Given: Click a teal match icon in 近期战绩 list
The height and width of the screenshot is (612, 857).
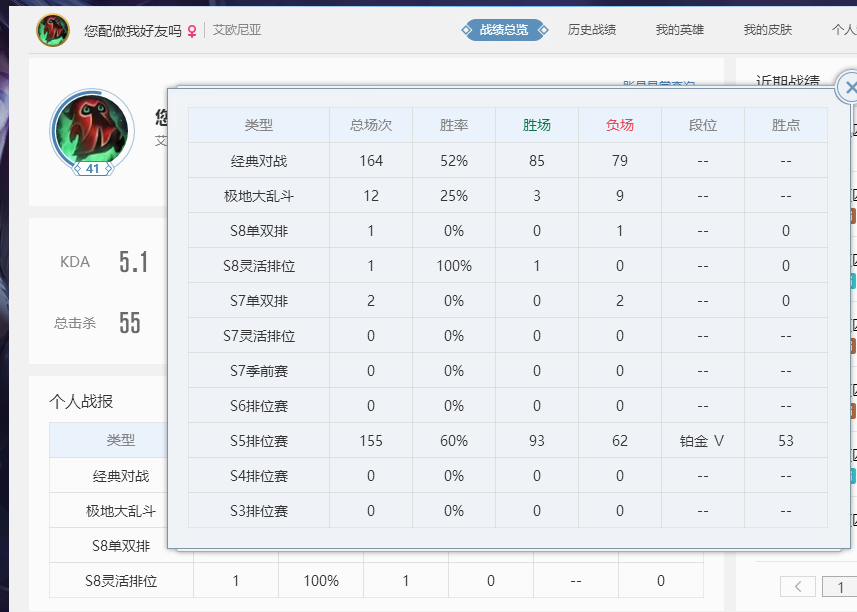Looking at the screenshot, I should coord(852,280).
